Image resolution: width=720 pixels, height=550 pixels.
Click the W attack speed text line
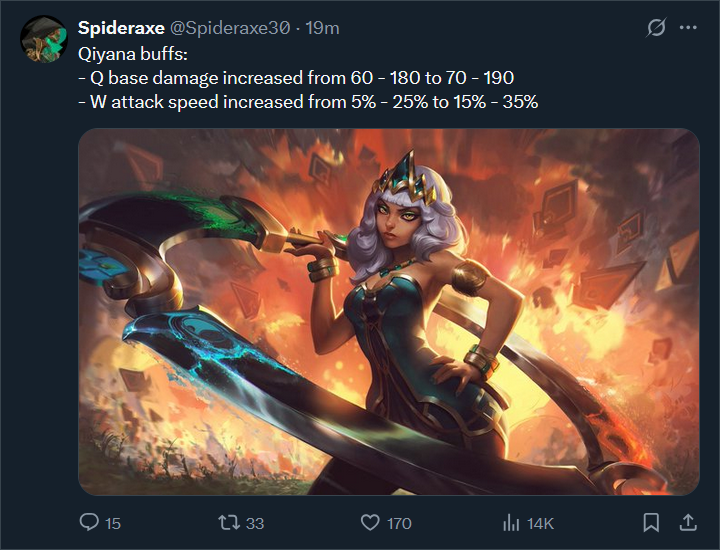(308, 102)
